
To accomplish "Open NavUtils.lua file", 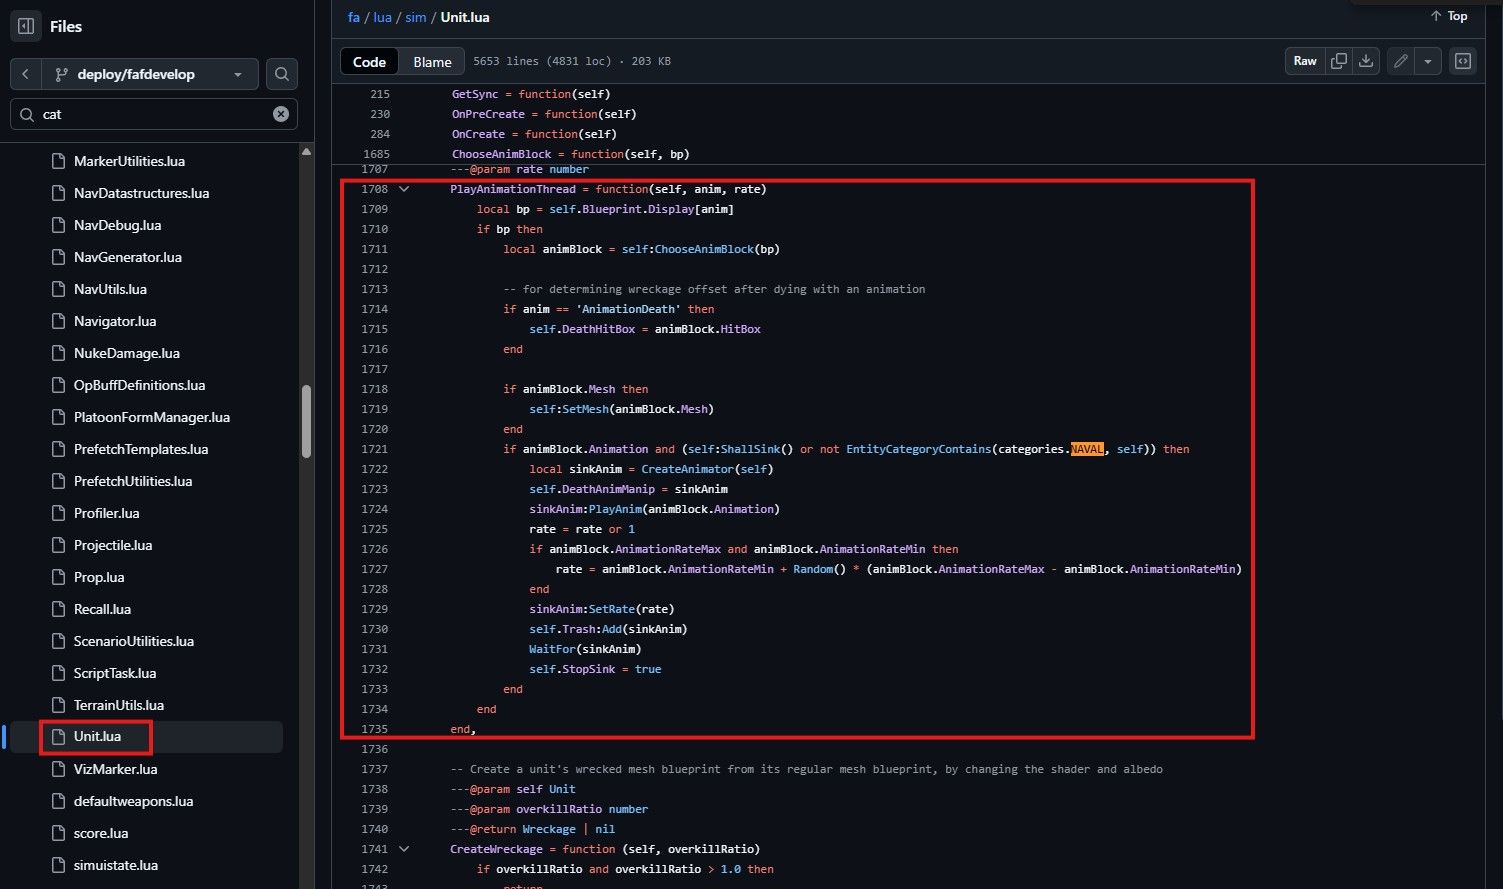I will point(110,289).
